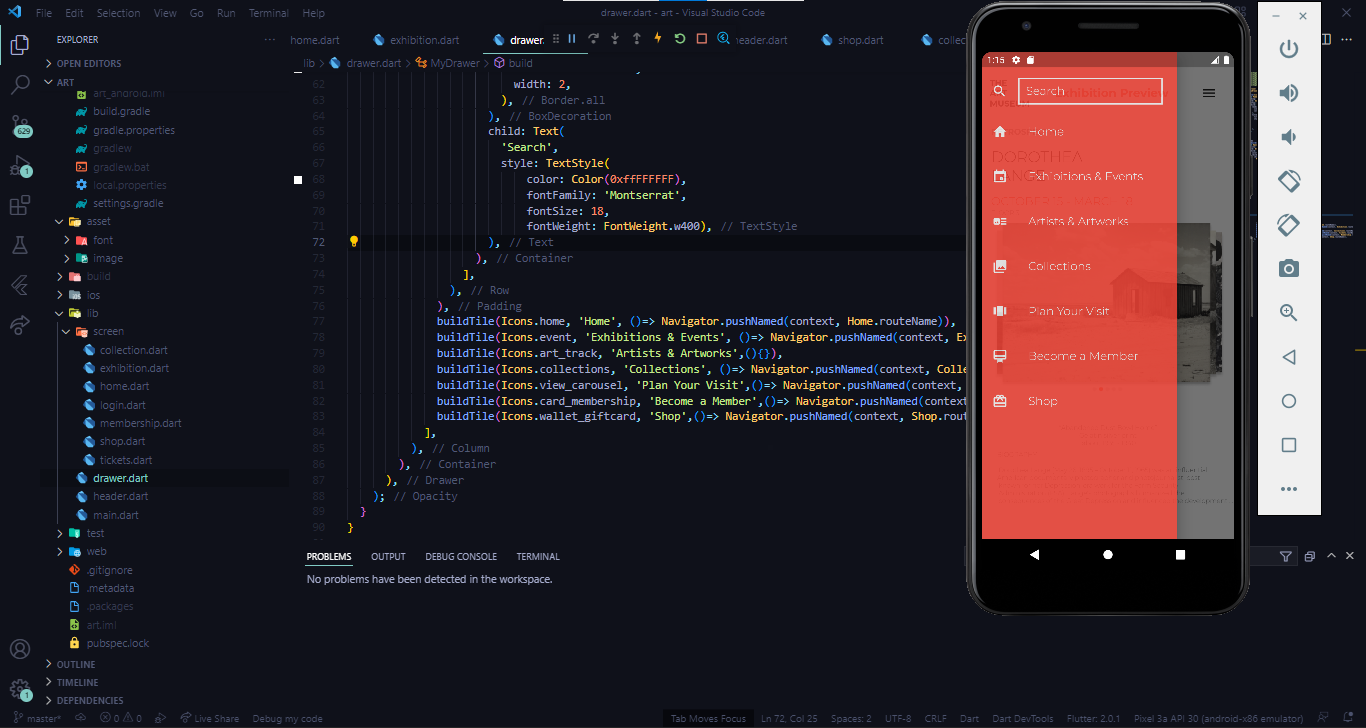
Task: Click the Pause icon in the debug toolbar
Action: click(571, 38)
